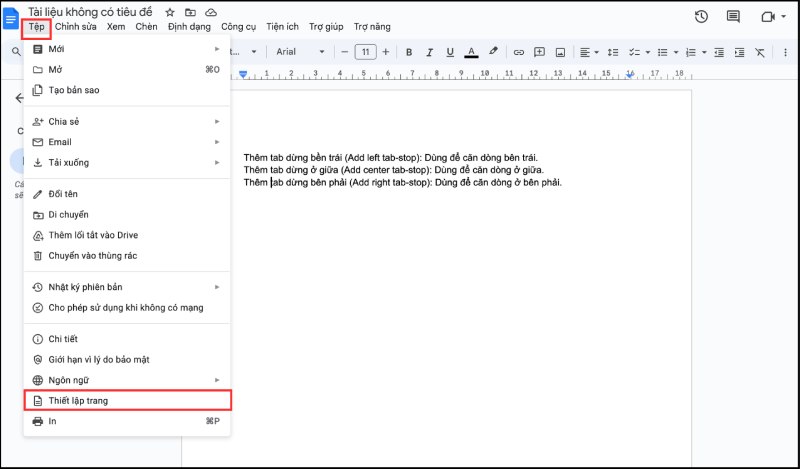Toggle bold formatting
800x469 pixels.
[x=407, y=52]
